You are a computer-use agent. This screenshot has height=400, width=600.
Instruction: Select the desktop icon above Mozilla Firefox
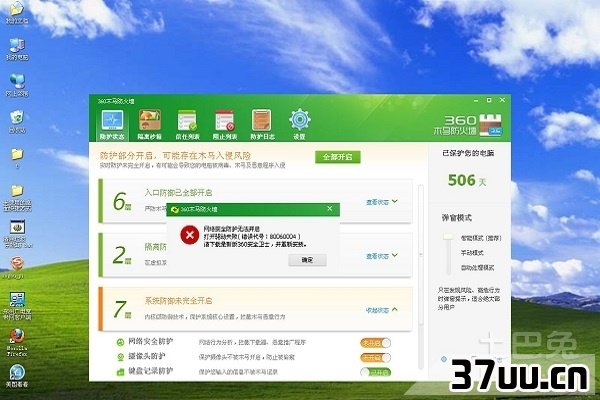(x=17, y=305)
